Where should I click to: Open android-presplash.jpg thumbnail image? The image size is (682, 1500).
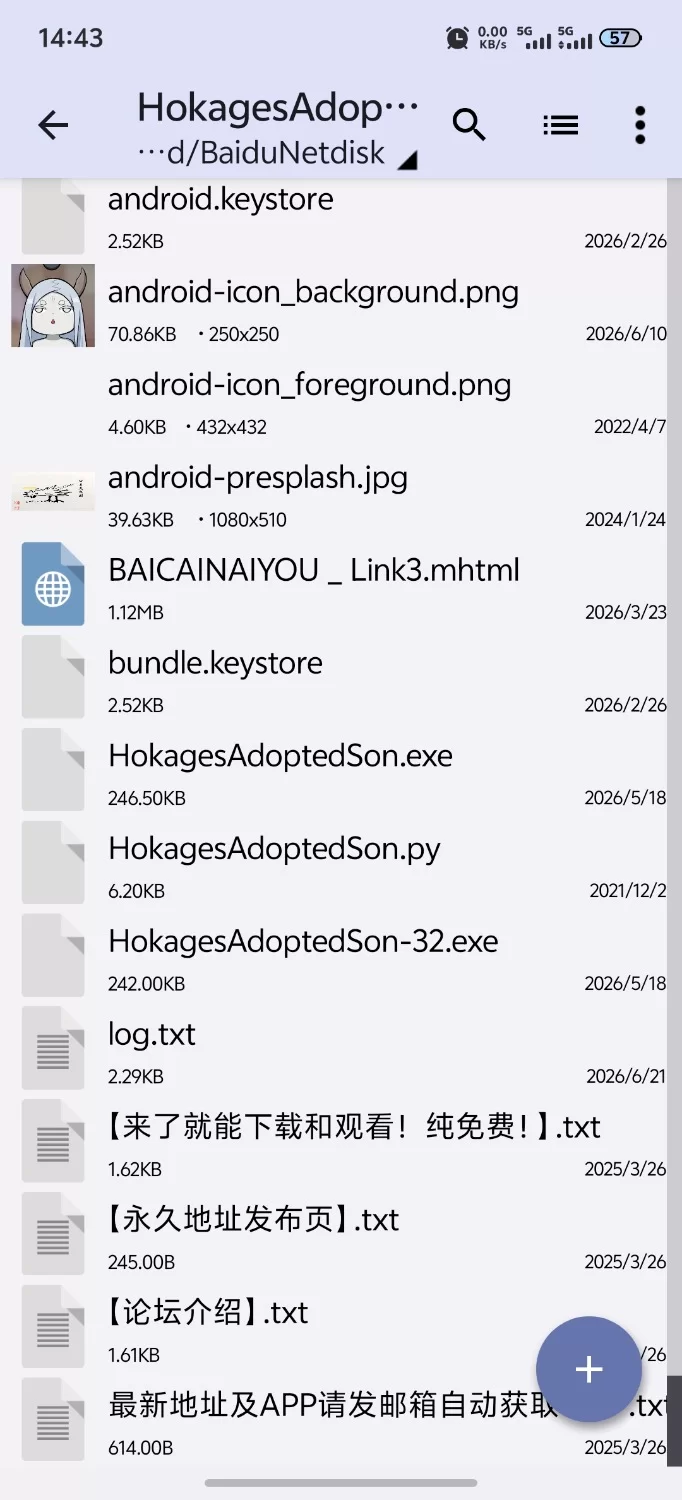click(x=53, y=492)
